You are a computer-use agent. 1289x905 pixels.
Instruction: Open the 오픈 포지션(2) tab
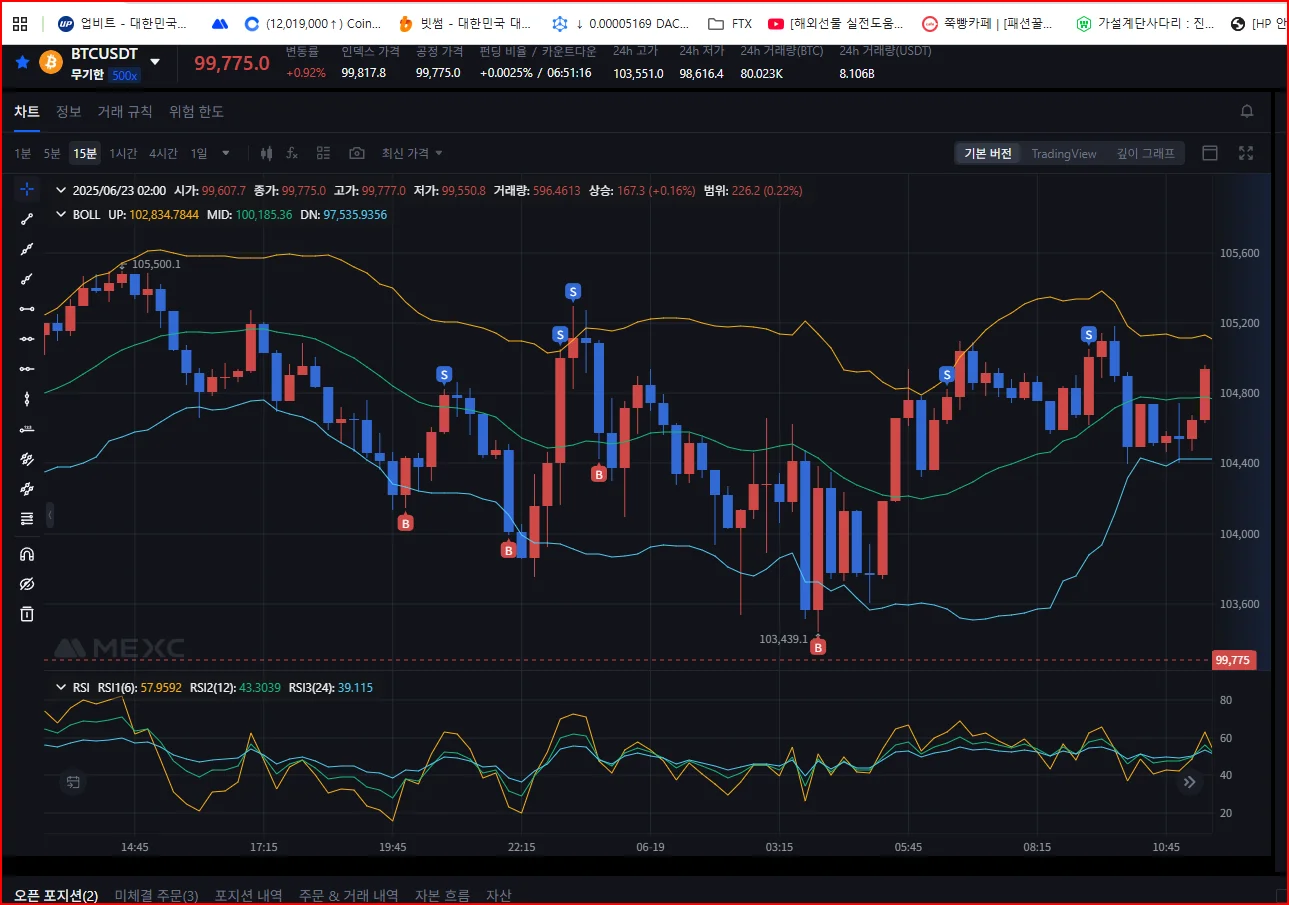56,895
